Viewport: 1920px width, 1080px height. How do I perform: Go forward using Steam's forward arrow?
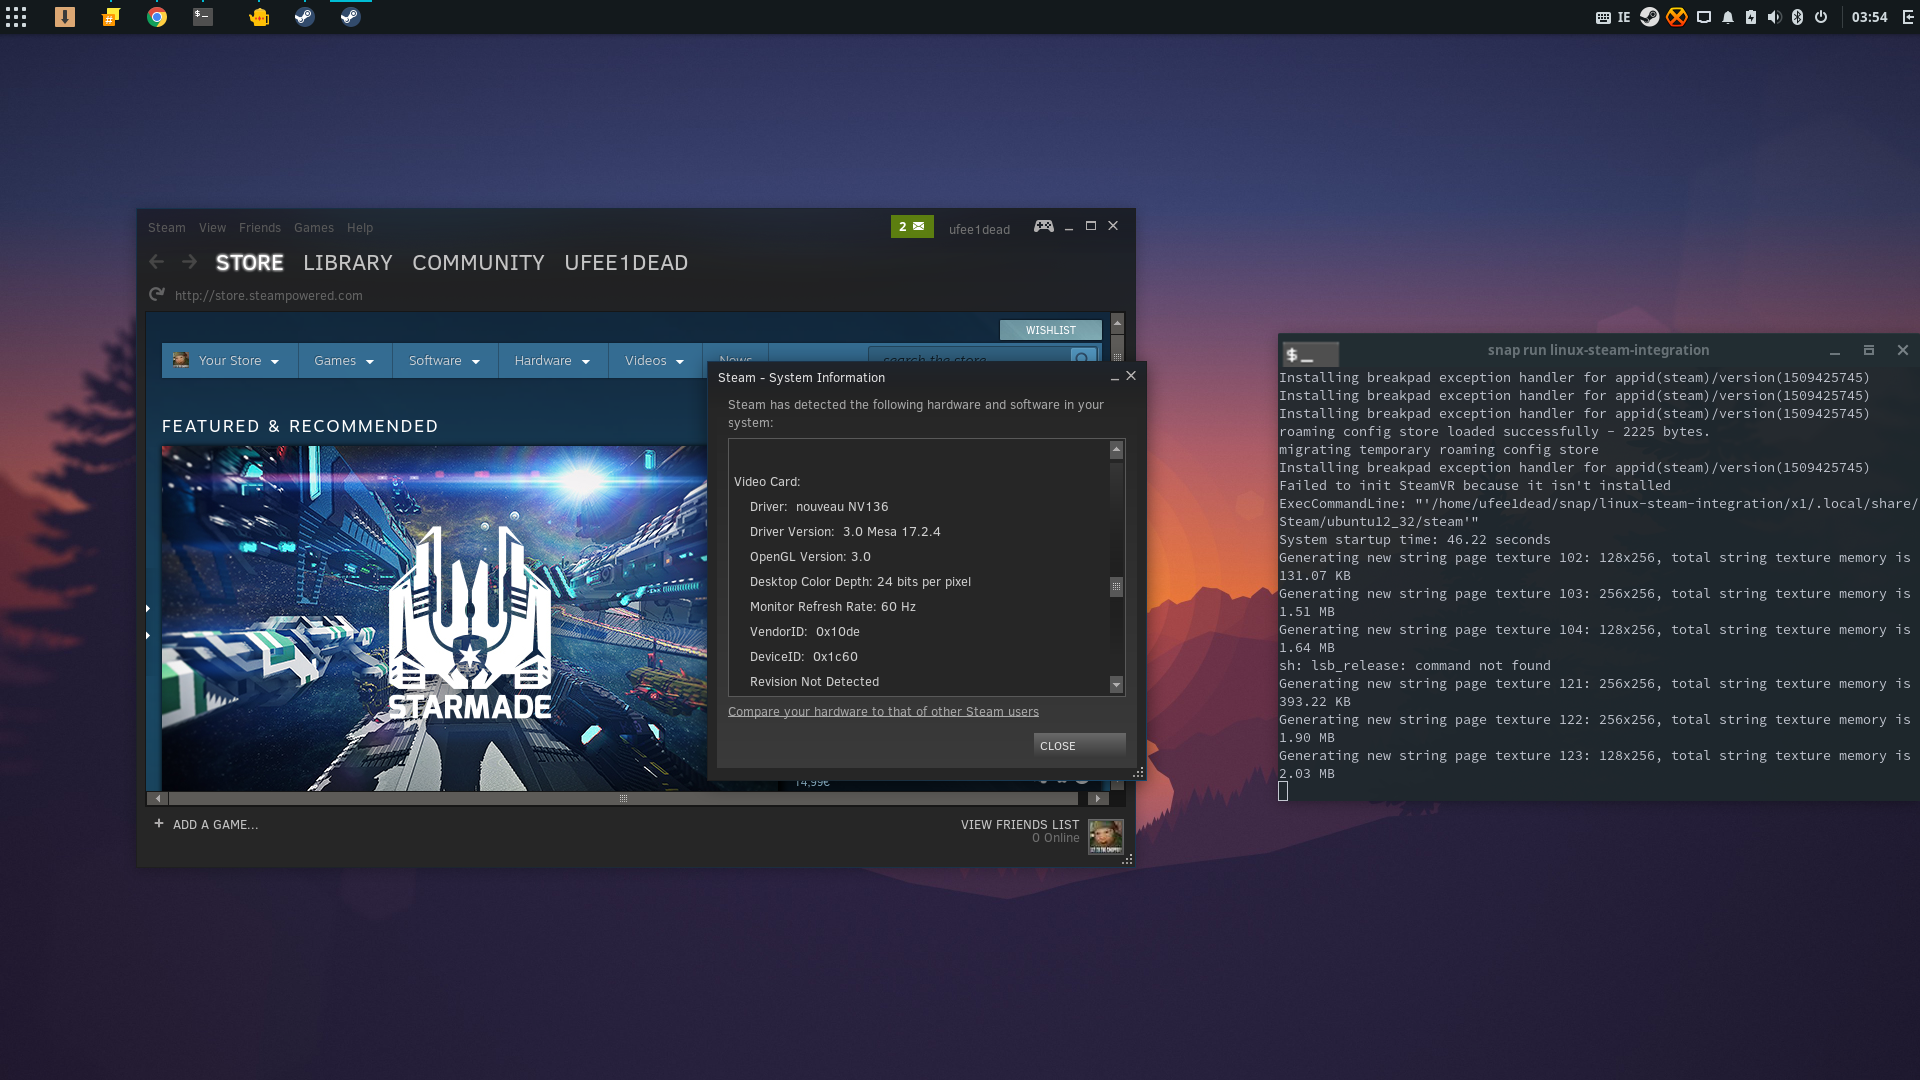coord(189,262)
